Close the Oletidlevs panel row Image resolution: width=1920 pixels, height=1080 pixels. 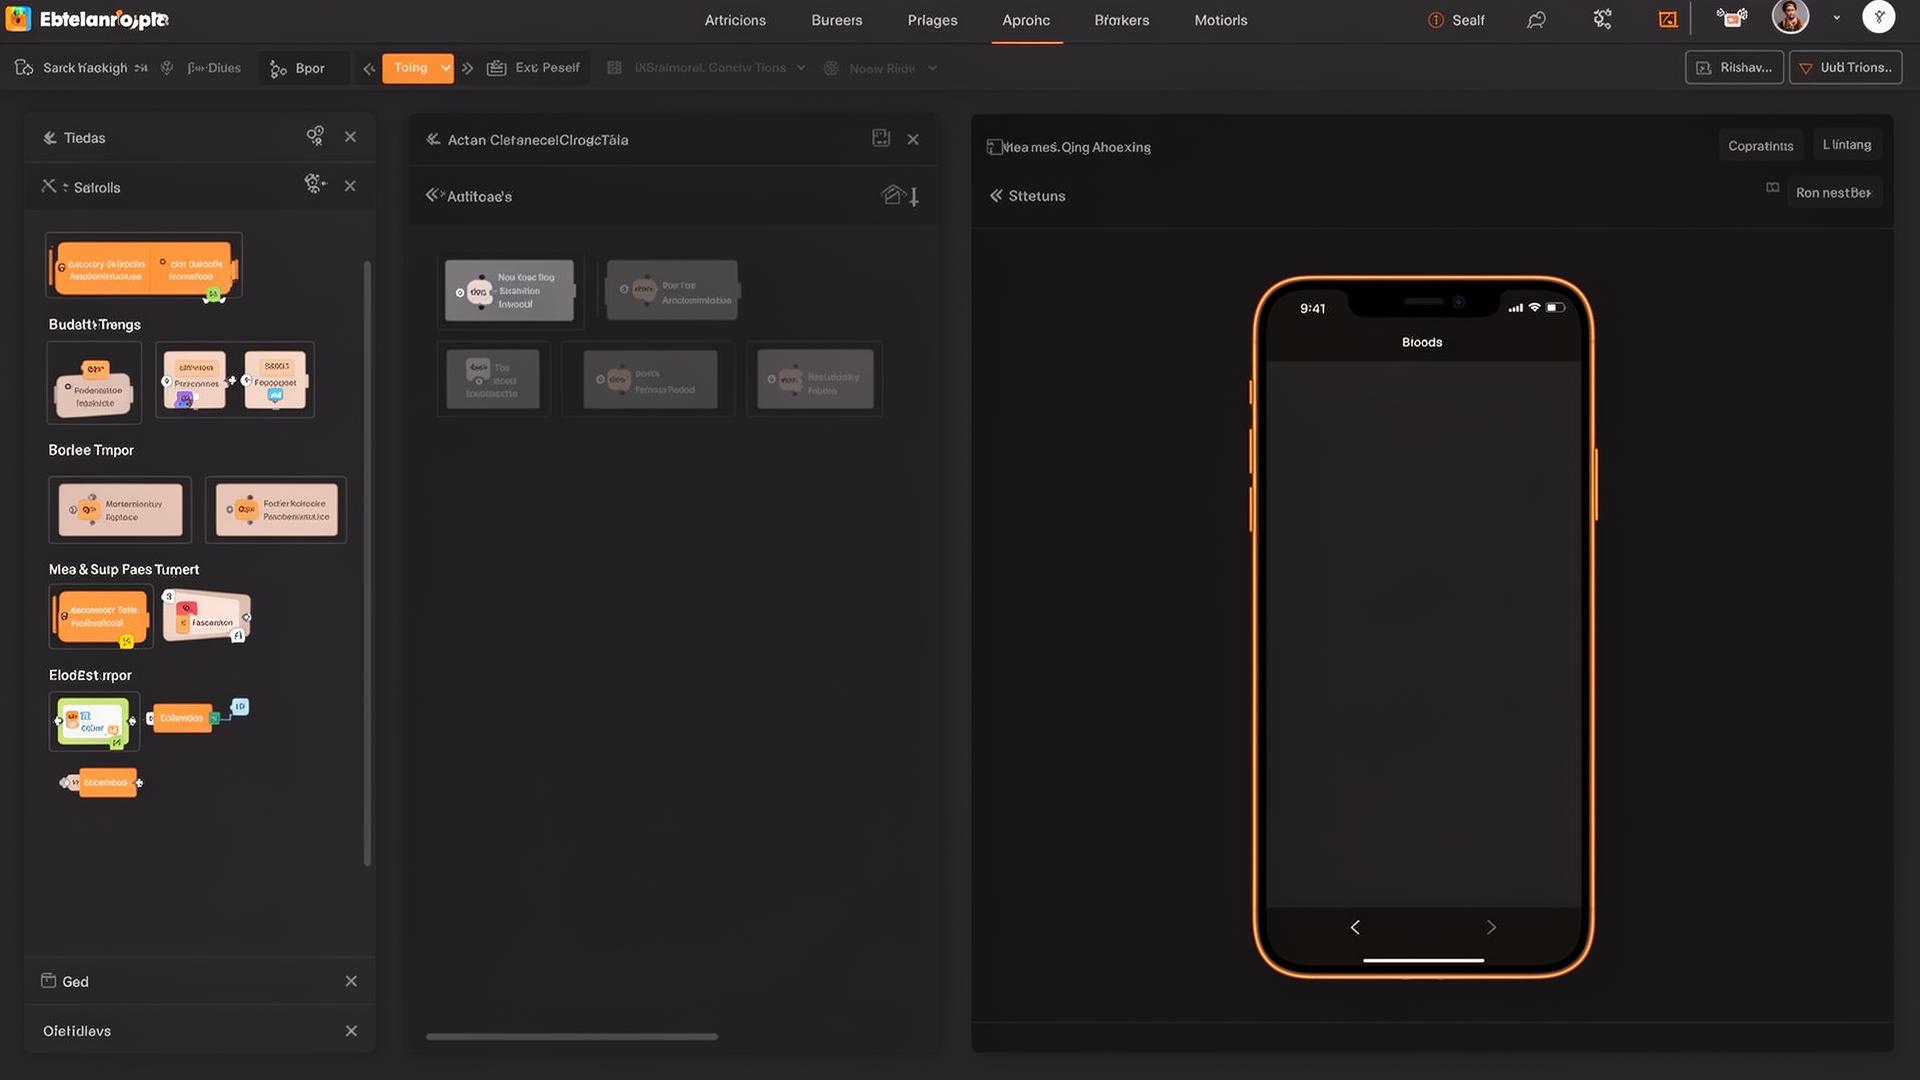coord(351,1031)
